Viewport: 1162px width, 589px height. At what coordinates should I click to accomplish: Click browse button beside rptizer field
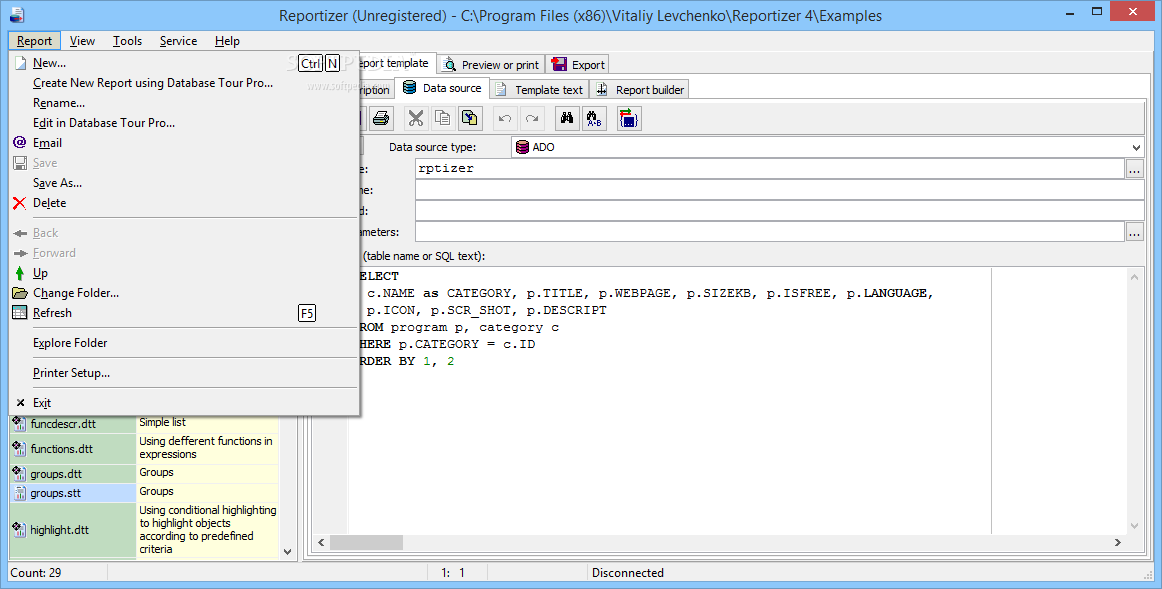point(1135,170)
